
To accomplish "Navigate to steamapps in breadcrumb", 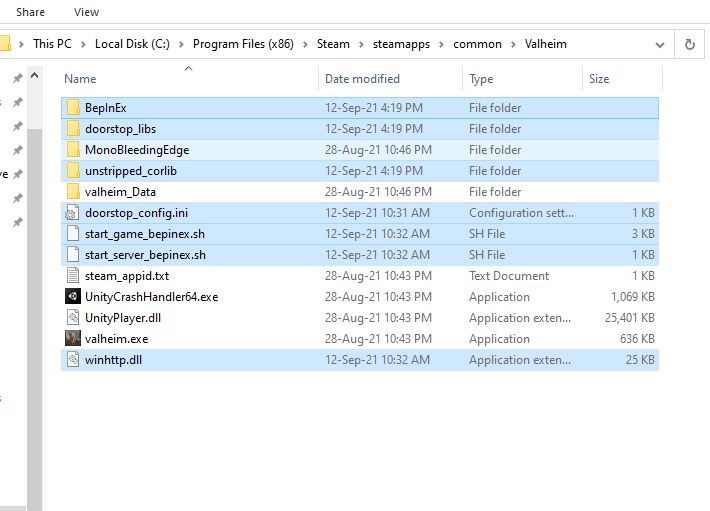I will pyautogui.click(x=401, y=44).
